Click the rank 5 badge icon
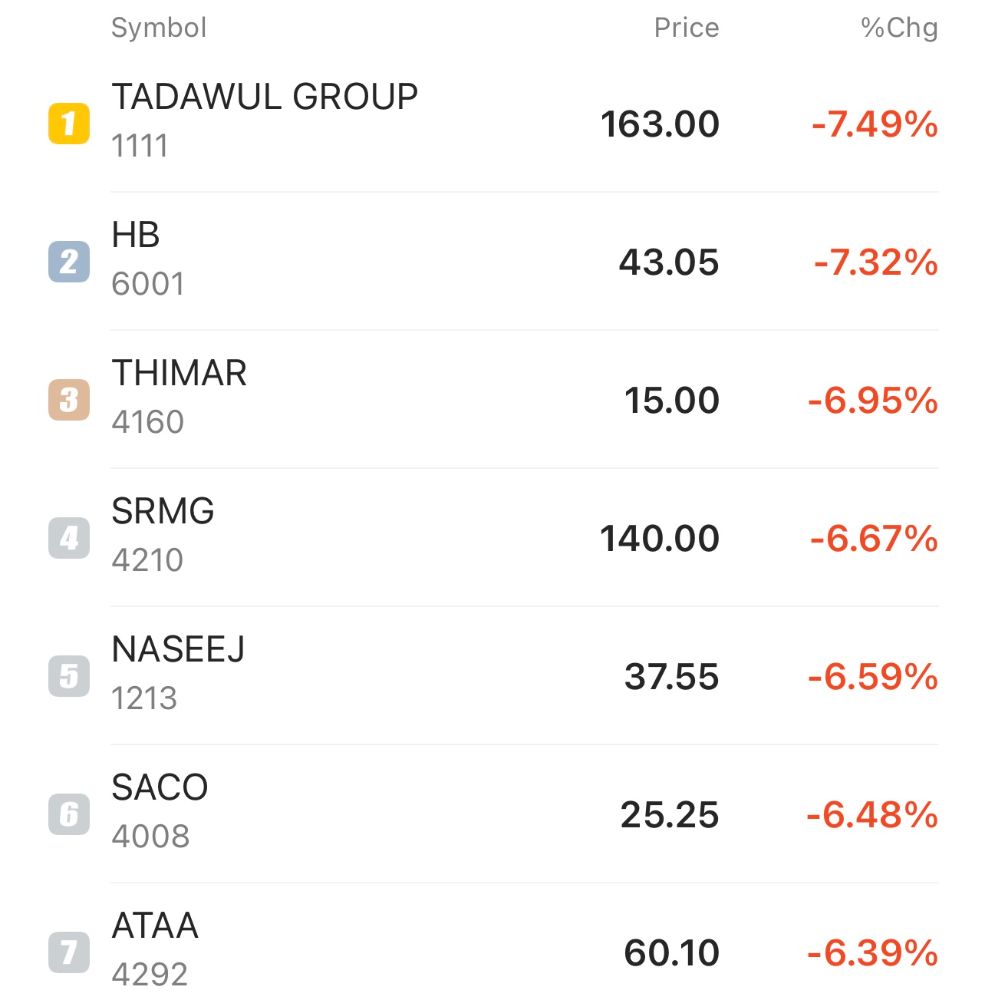The height and width of the screenshot is (1000, 985). coord(69,677)
